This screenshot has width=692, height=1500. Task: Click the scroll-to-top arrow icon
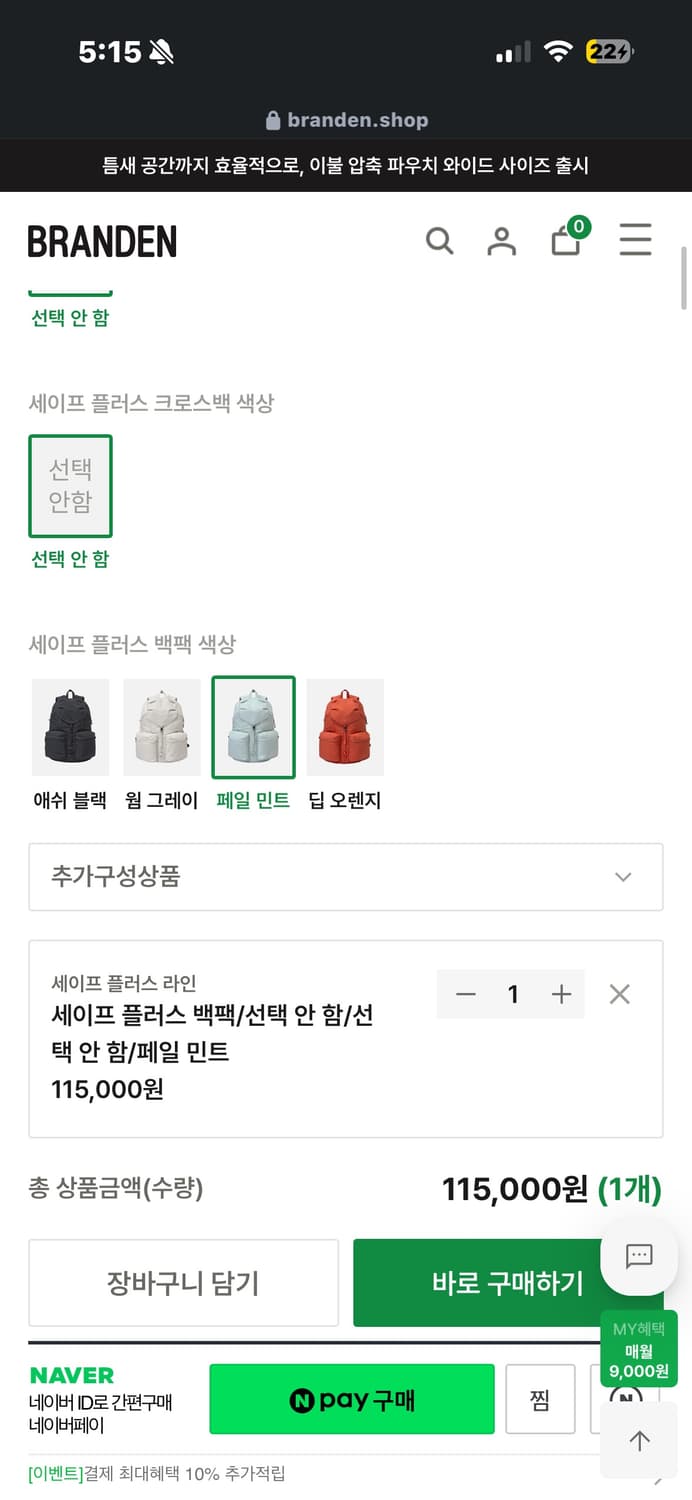(639, 1440)
